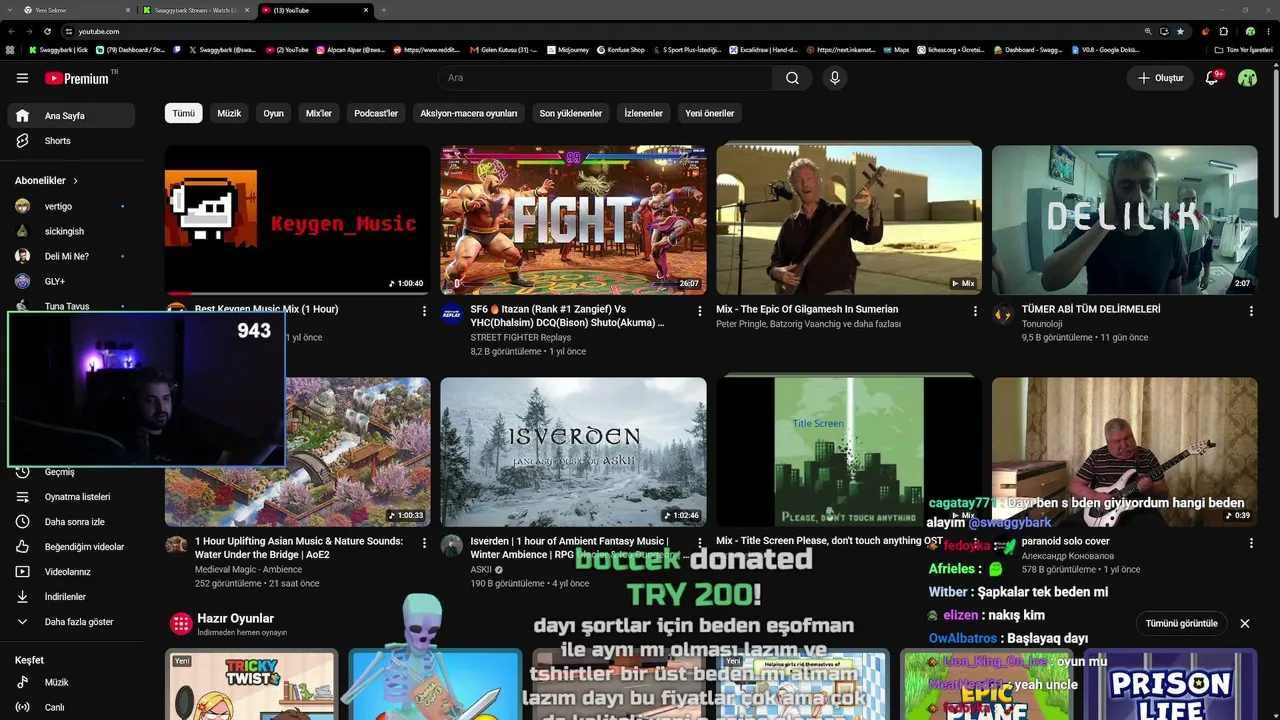1280x720 pixels.
Task: Open the browser extensions puzzle icon
Action: click(x=1223, y=31)
